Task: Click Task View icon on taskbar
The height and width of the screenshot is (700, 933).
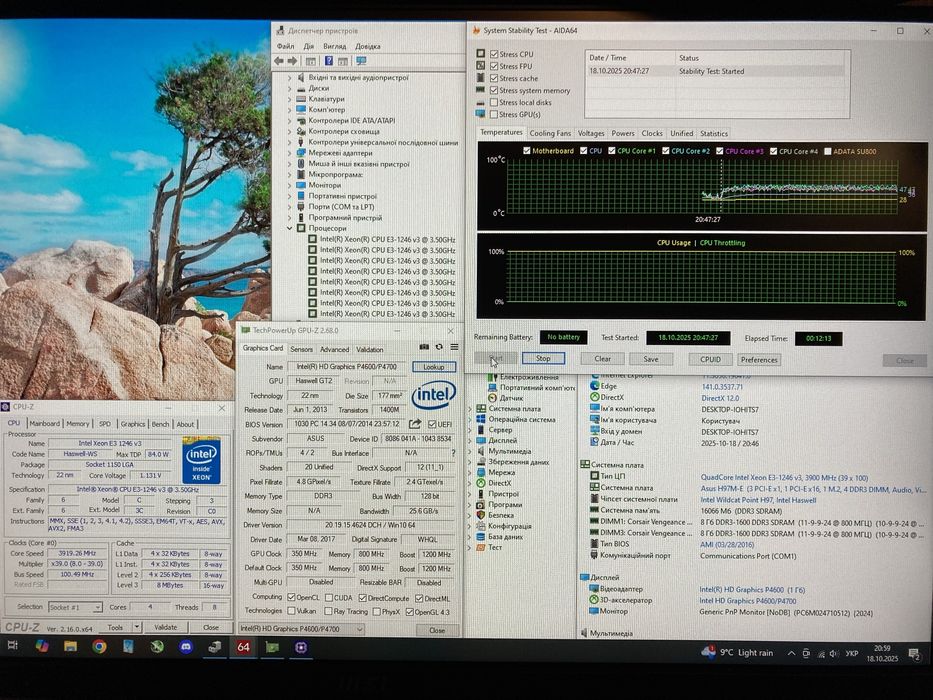Action: tap(12, 646)
